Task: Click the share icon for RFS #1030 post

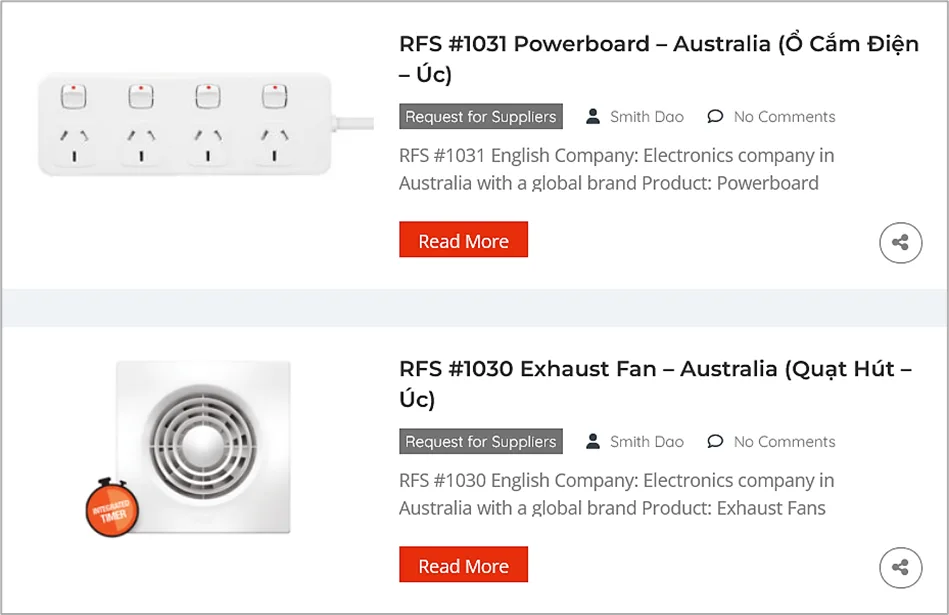Action: pos(901,568)
